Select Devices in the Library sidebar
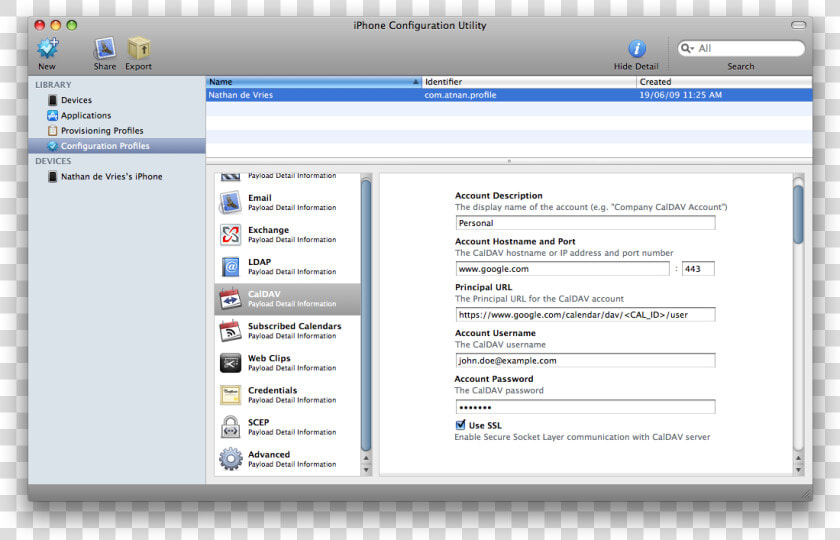The image size is (840, 540). [x=76, y=100]
